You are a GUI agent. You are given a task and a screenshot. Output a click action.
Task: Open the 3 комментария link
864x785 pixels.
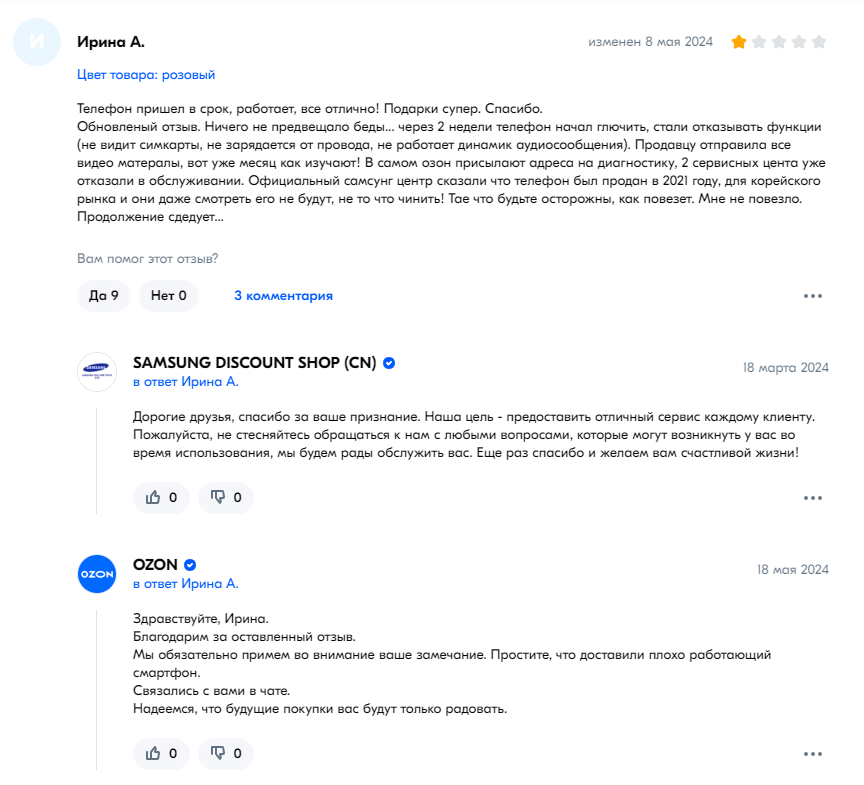(x=283, y=296)
